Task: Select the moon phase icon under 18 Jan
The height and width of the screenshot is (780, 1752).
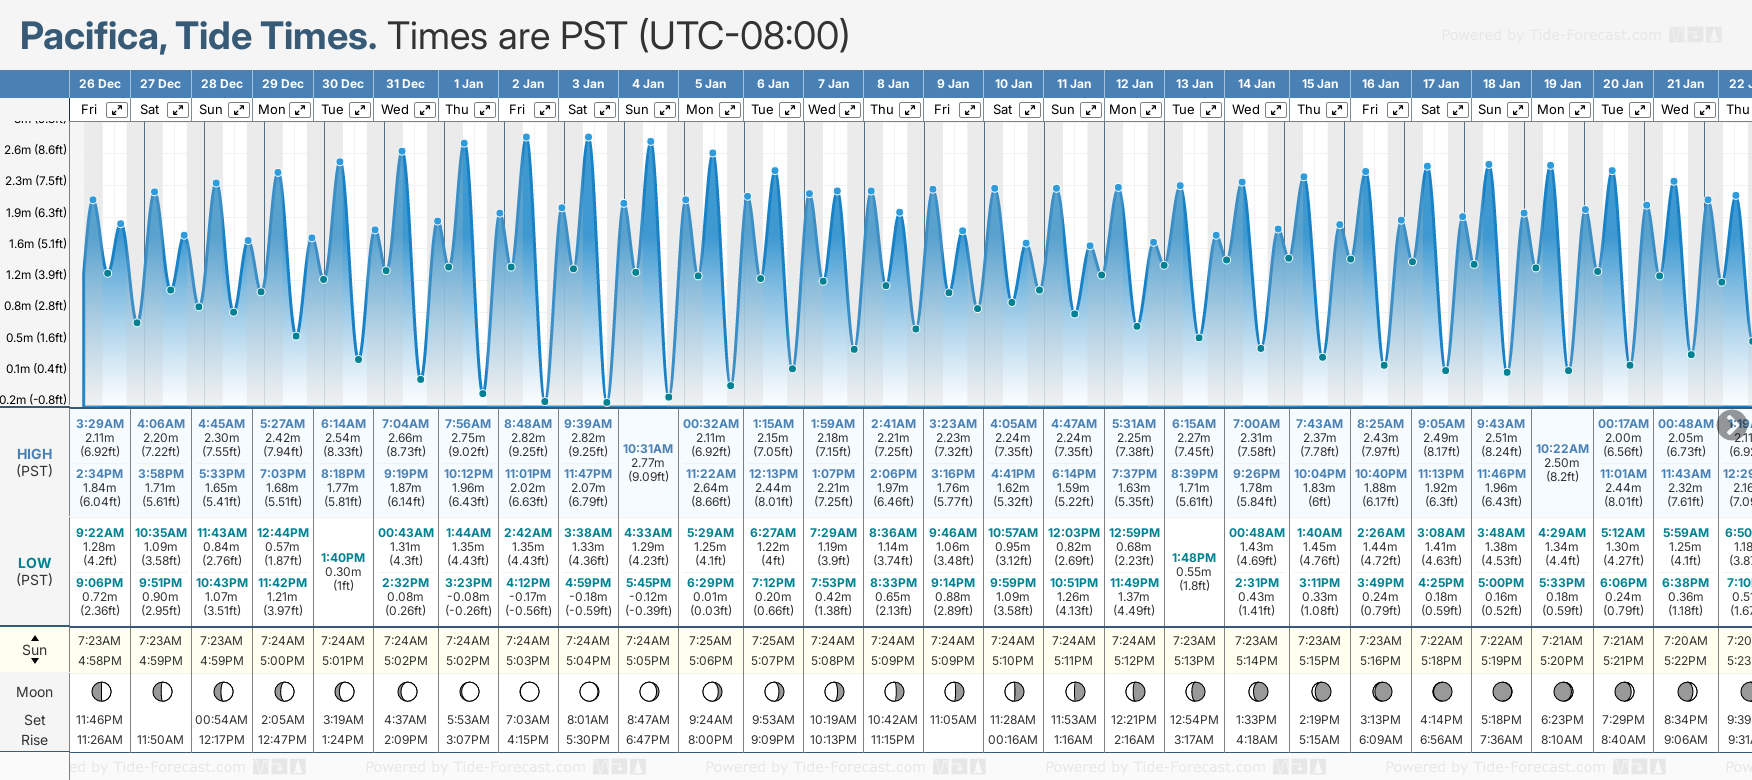Action: [x=1502, y=691]
